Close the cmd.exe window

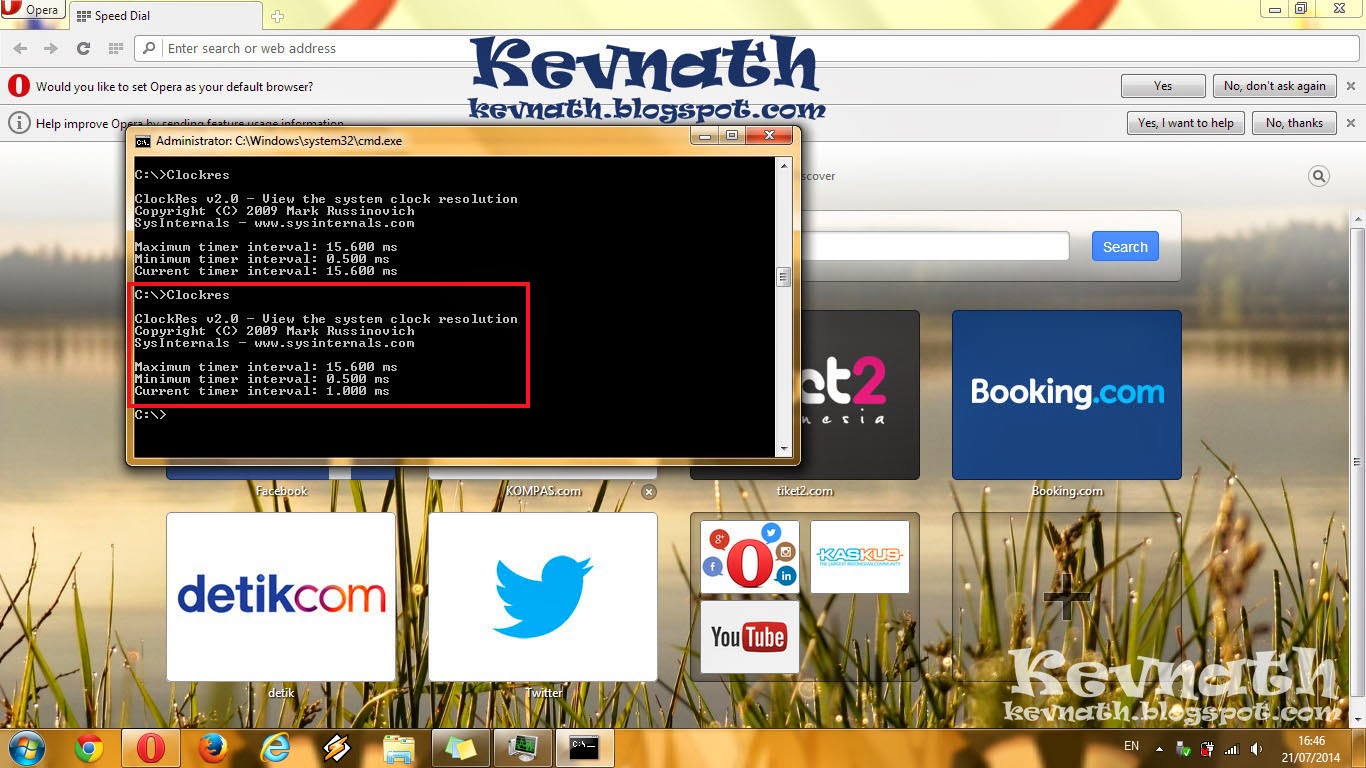[x=769, y=135]
